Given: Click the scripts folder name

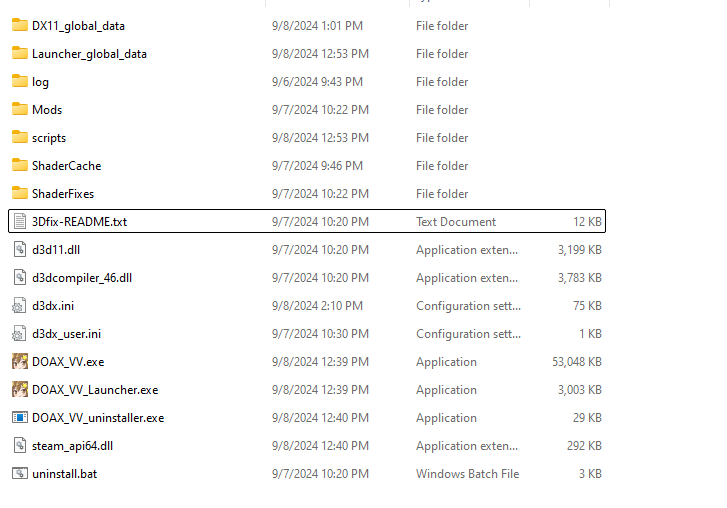Looking at the screenshot, I should pos(49,138).
